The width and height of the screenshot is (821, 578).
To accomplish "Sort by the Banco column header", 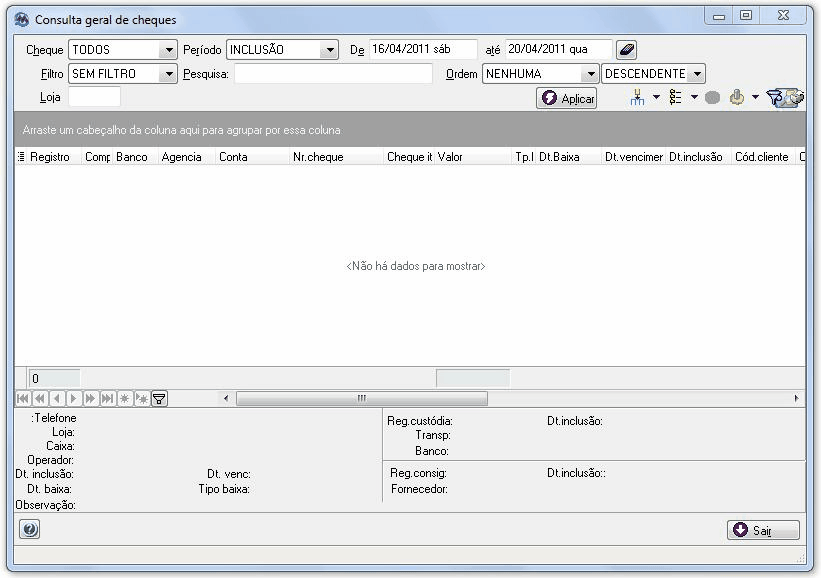I will coord(135,157).
